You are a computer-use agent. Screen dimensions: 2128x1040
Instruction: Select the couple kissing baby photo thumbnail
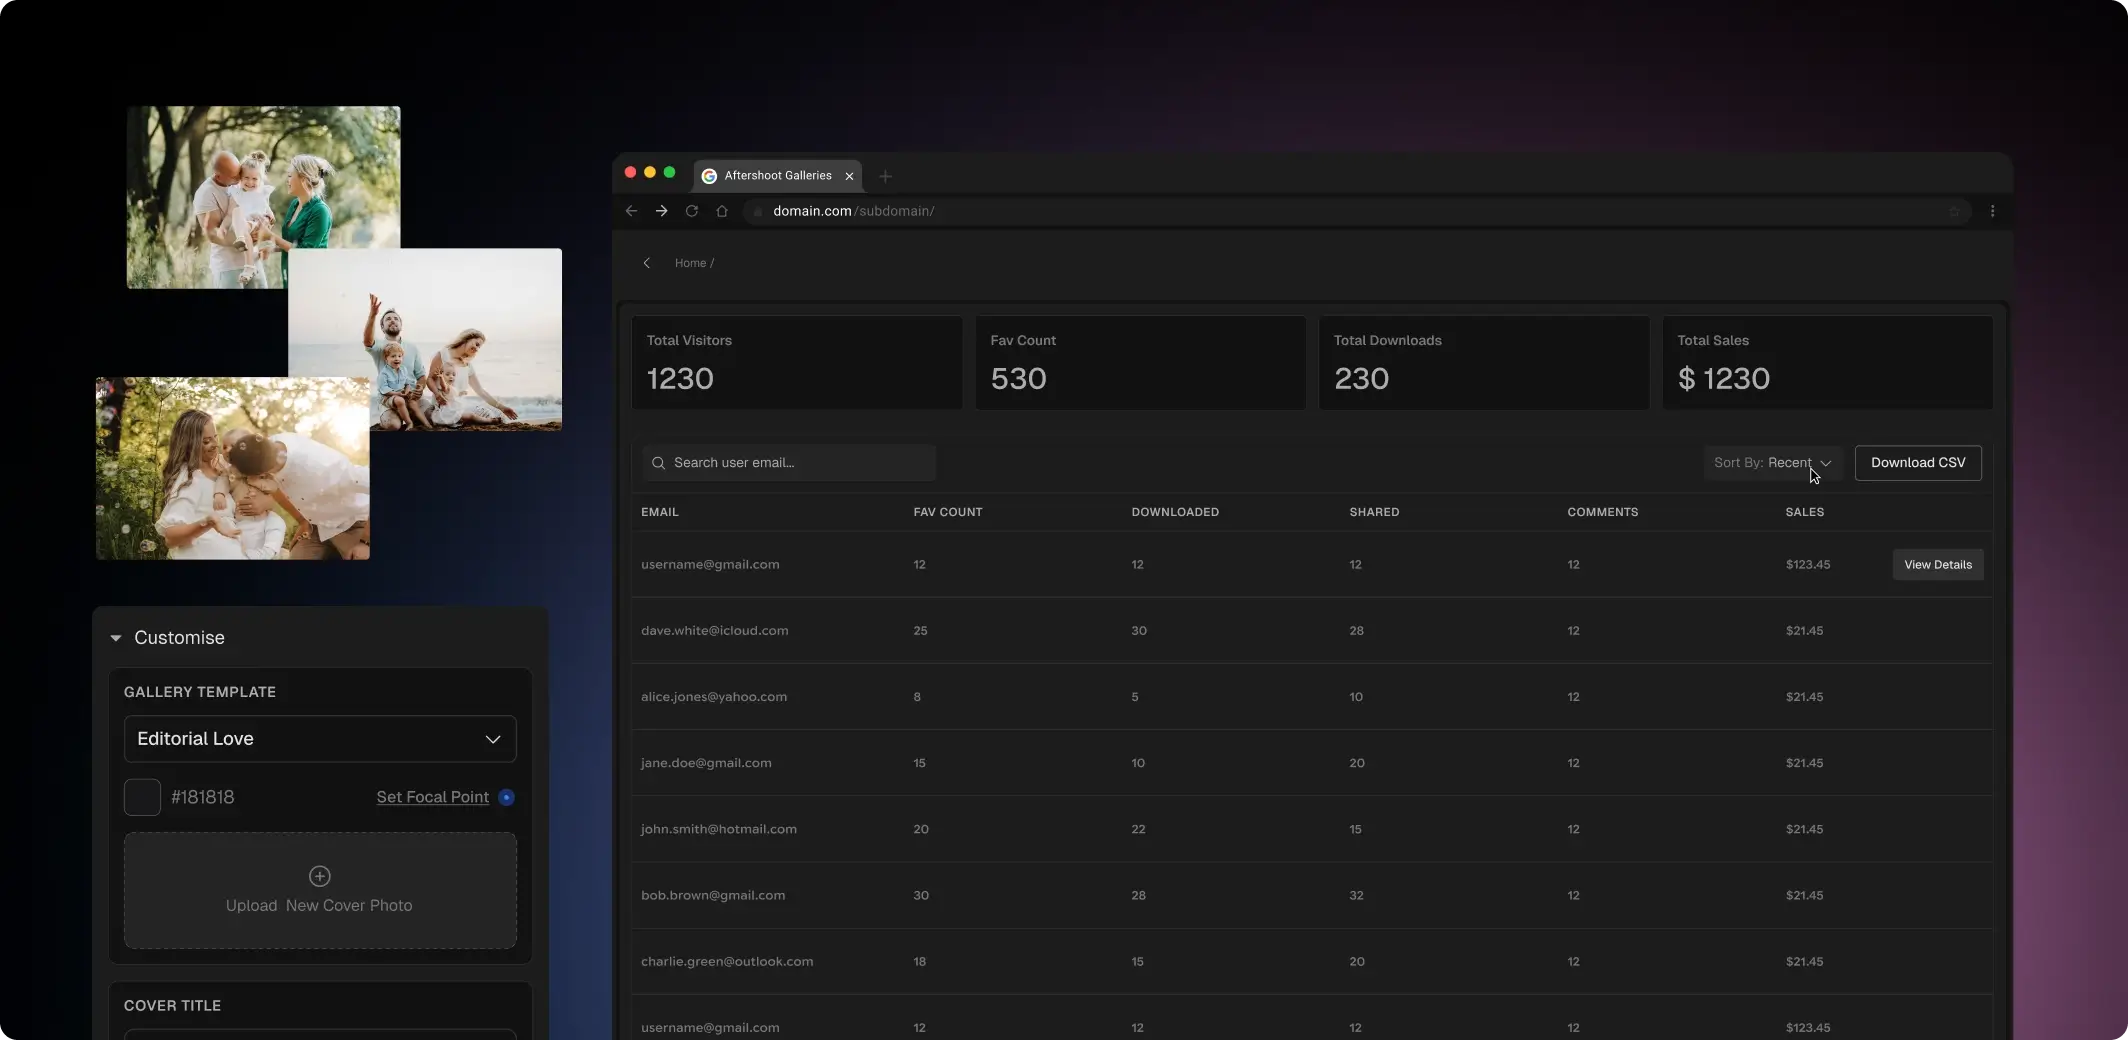tap(233, 468)
